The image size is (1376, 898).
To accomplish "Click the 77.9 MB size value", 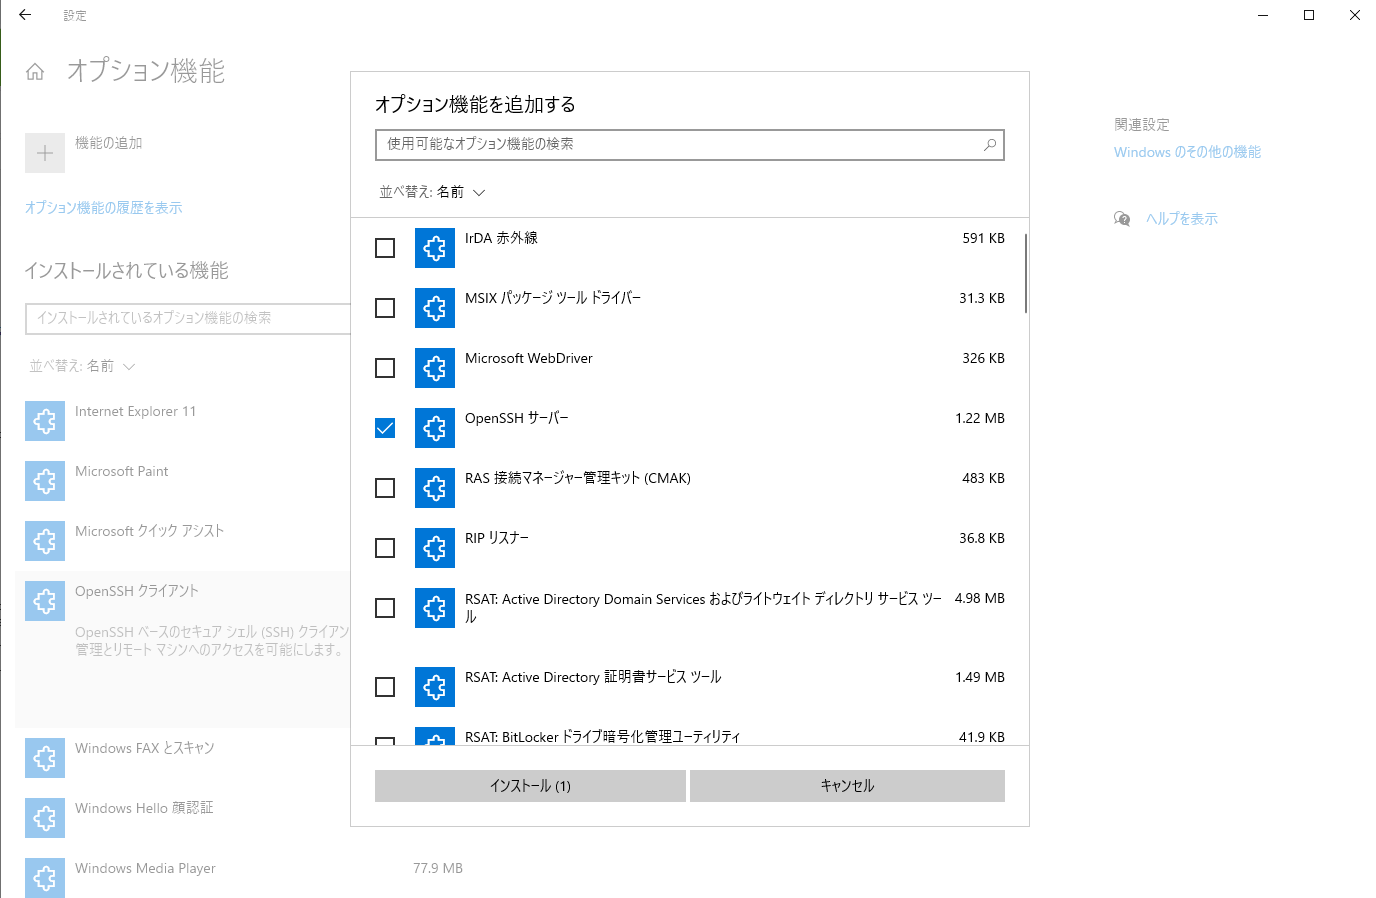I will pos(438,868).
